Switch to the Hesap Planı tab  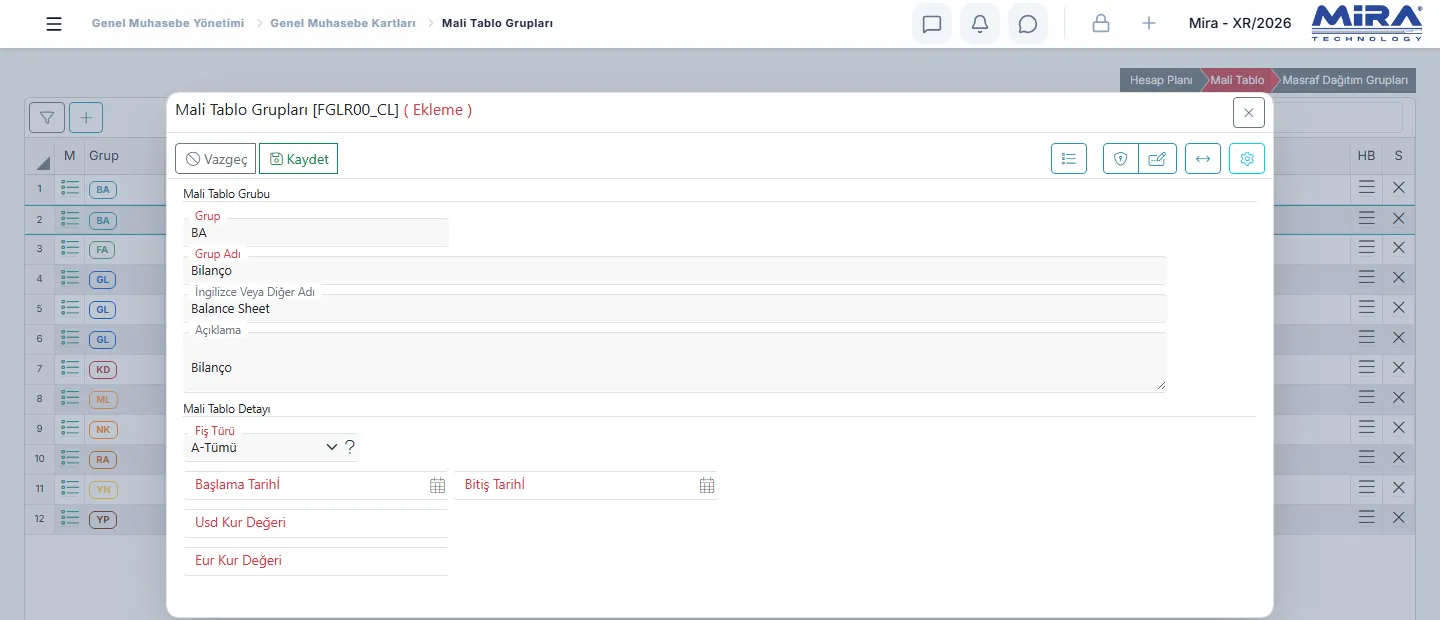point(1161,80)
